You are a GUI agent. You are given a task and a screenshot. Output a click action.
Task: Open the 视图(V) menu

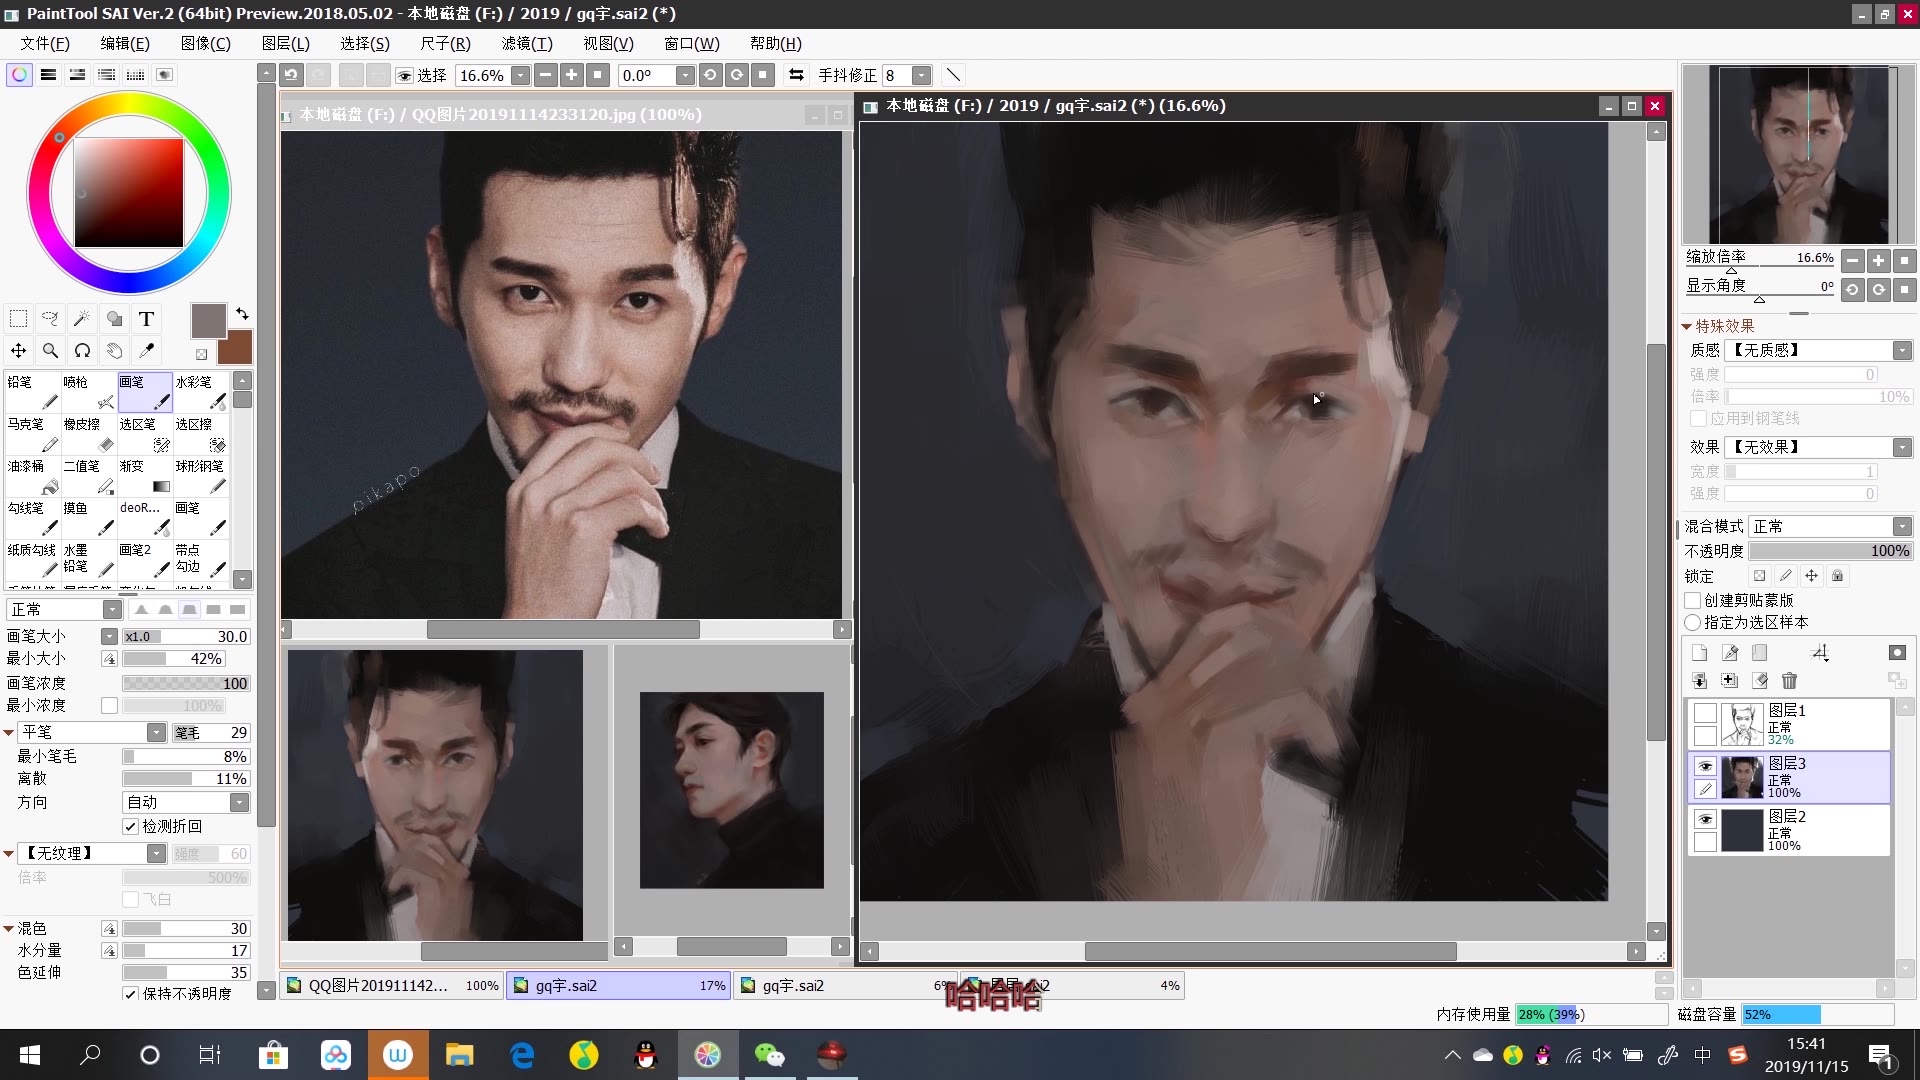tap(609, 43)
